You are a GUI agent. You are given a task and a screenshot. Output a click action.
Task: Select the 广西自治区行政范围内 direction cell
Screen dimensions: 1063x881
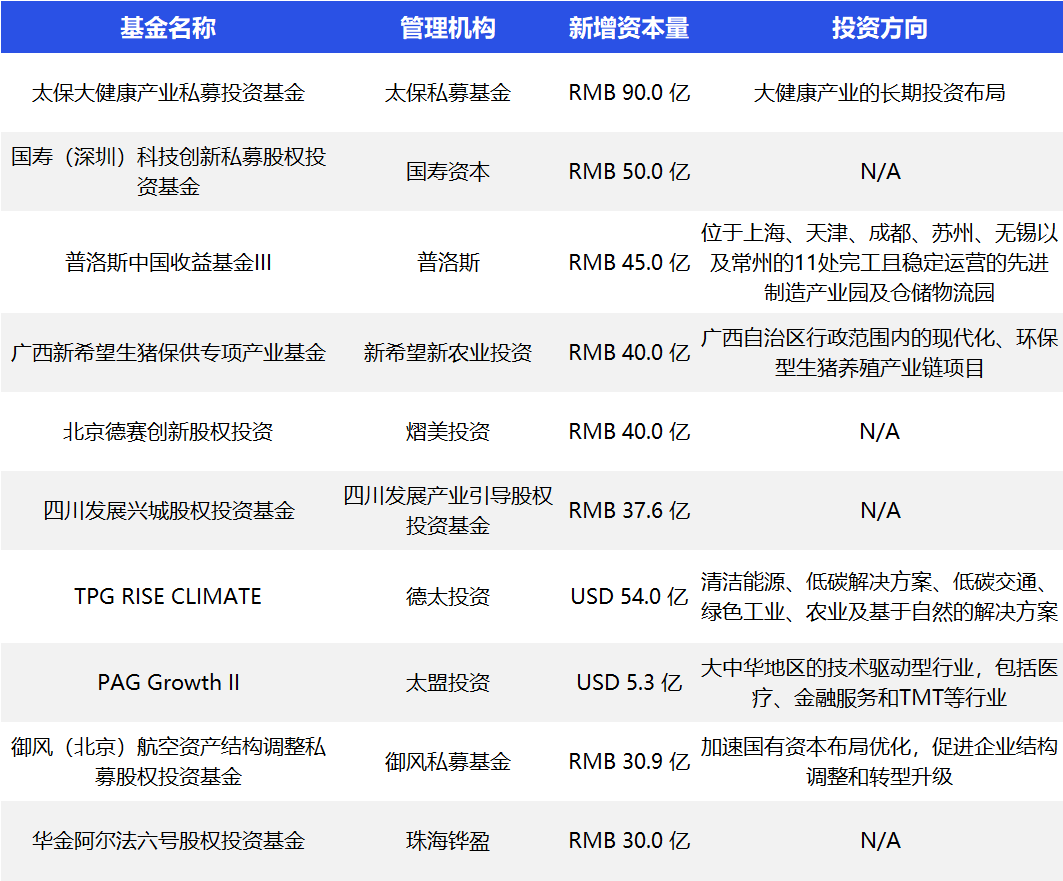(880, 352)
